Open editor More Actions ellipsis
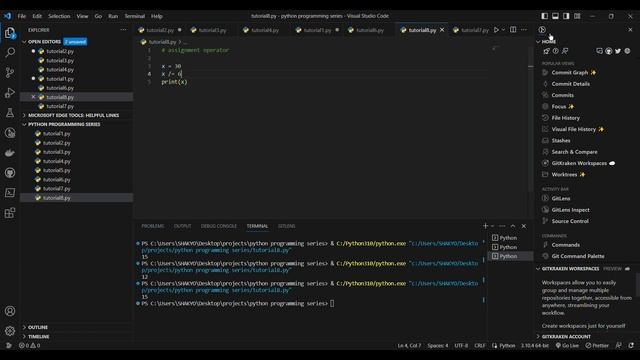This screenshot has width=640, height=360. click(524, 30)
